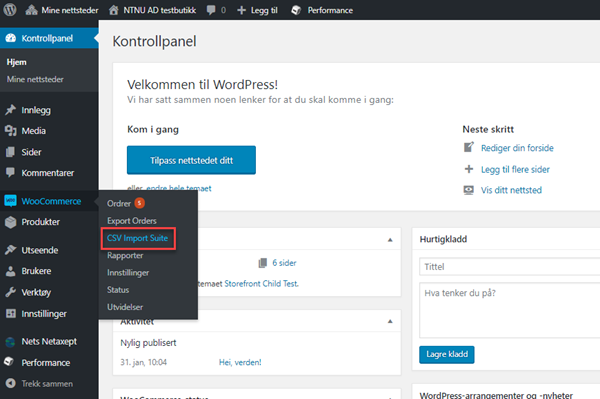
Task: Collapse the overview panel above Aktivitet
Action: pos(390,240)
